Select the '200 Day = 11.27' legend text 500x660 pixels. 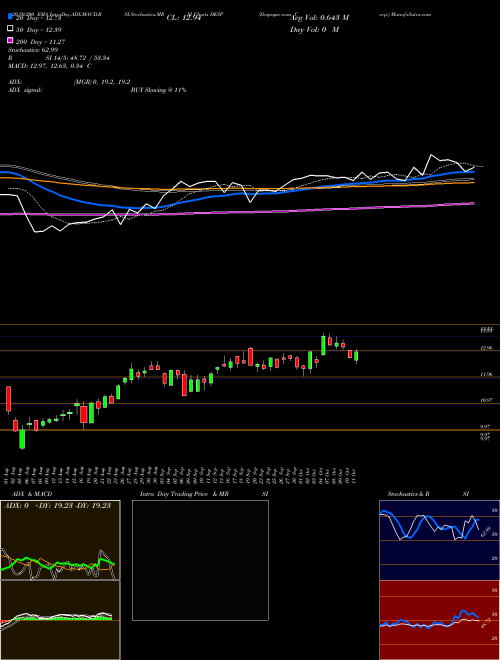(x=40, y=42)
